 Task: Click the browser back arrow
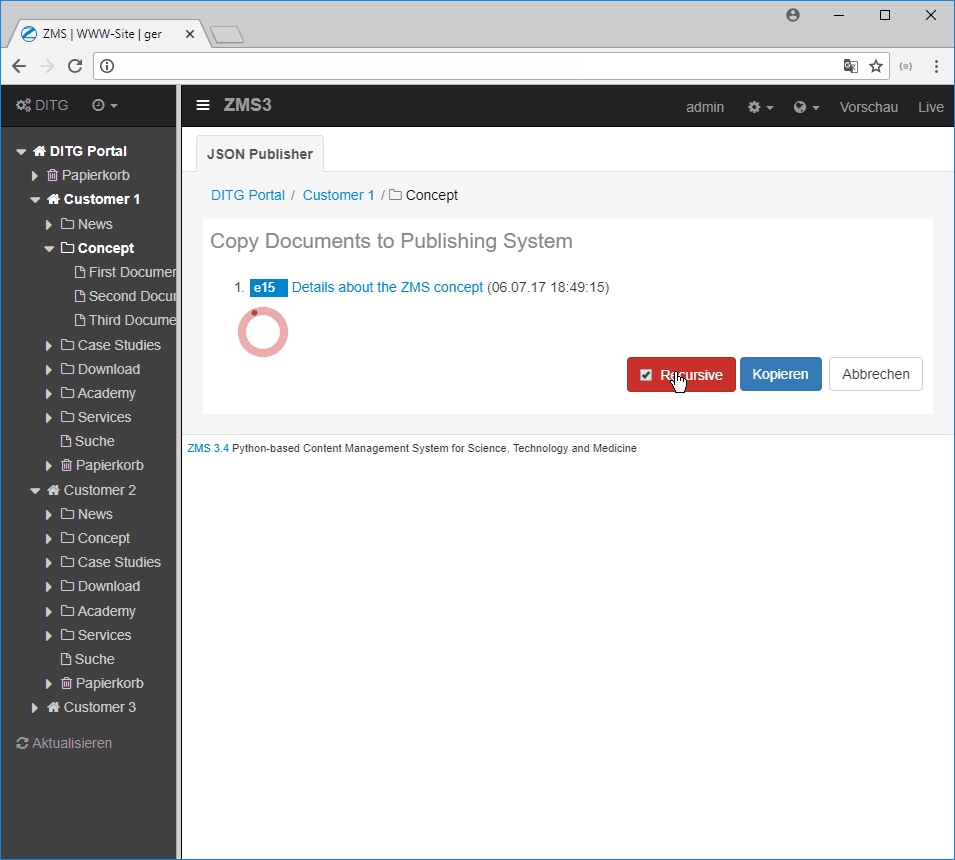click(19, 66)
